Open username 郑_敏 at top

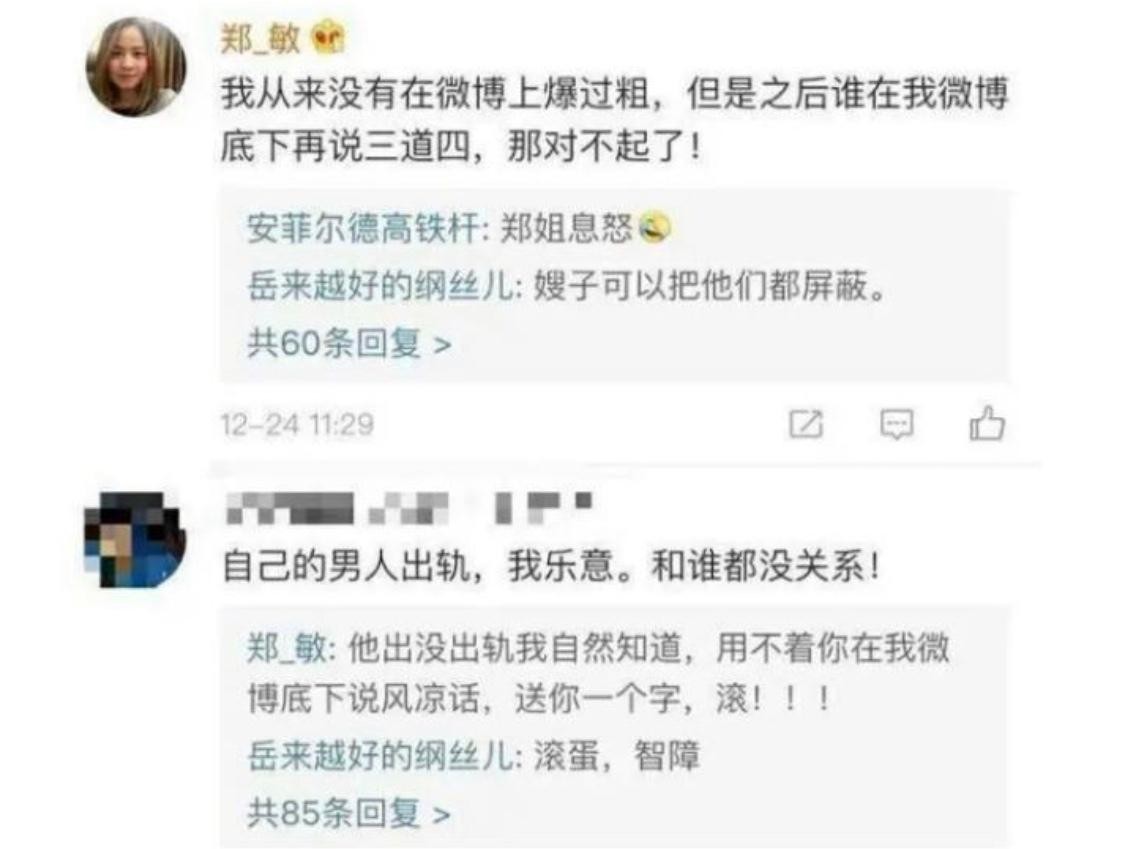pyautogui.click(x=260, y=38)
